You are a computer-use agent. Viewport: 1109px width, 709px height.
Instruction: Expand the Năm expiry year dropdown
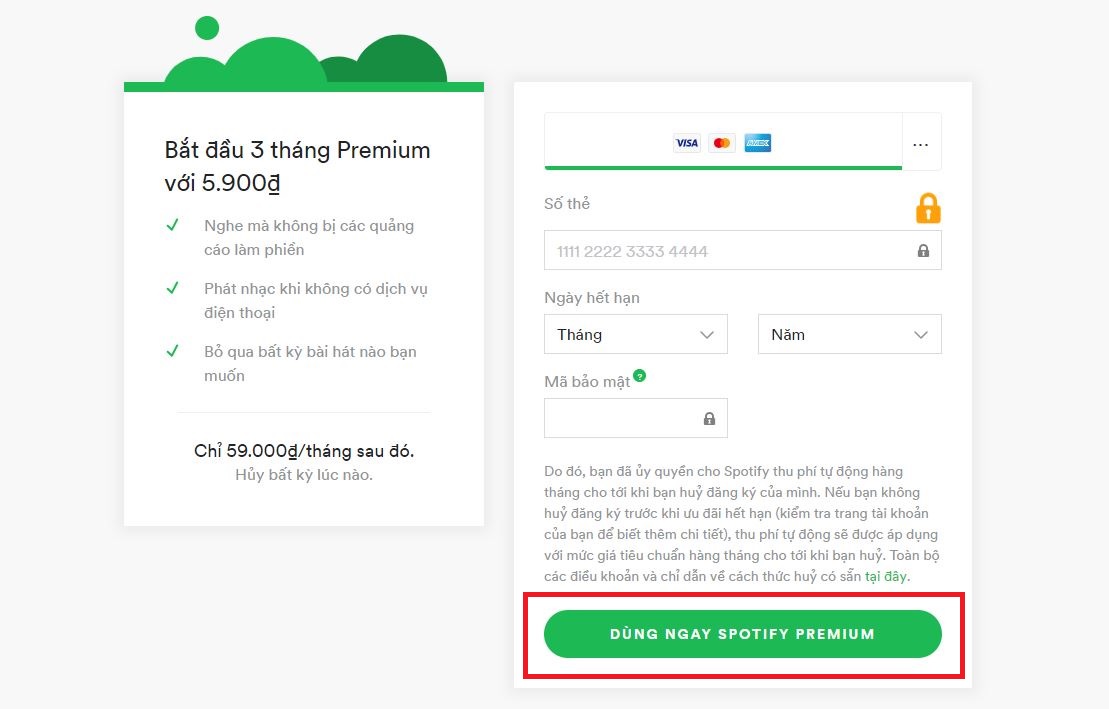coord(850,335)
